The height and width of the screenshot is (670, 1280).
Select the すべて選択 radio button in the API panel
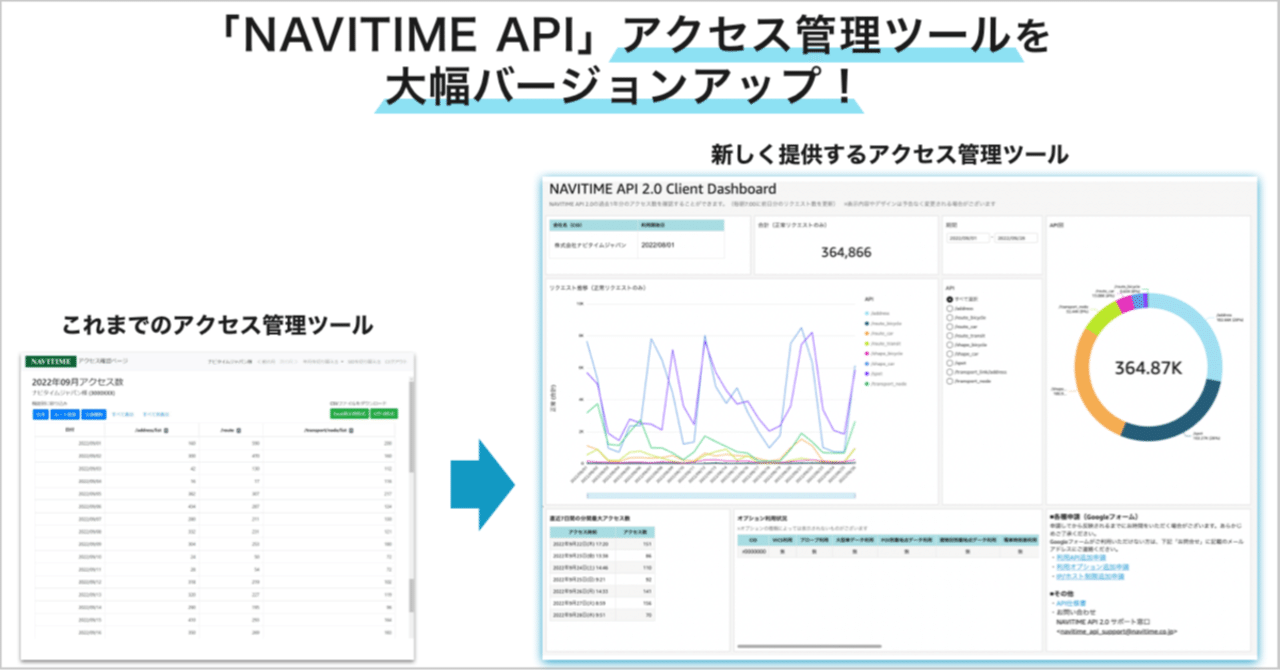pyautogui.click(x=950, y=299)
